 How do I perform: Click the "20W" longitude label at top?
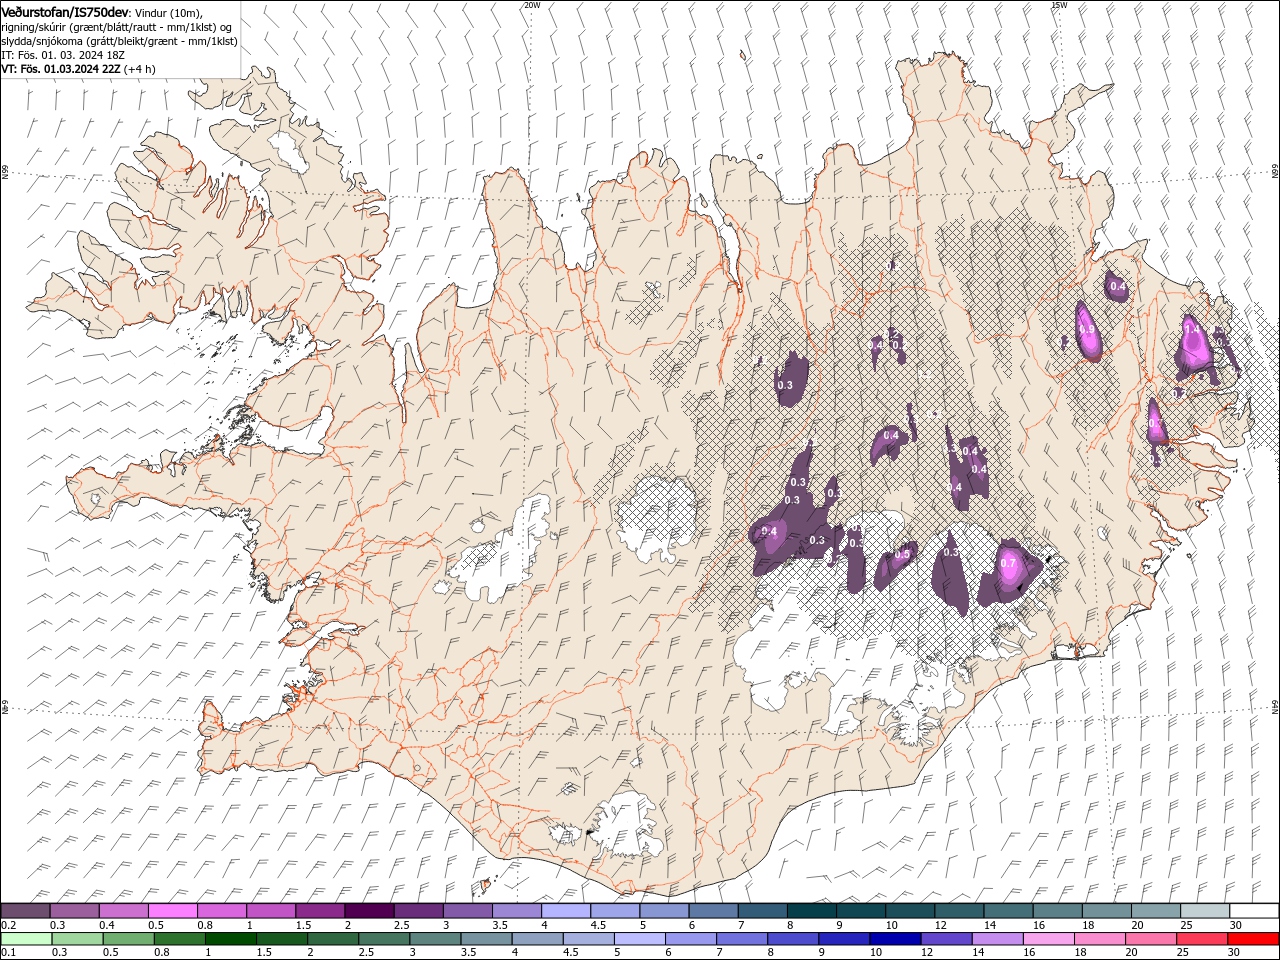coord(532,5)
